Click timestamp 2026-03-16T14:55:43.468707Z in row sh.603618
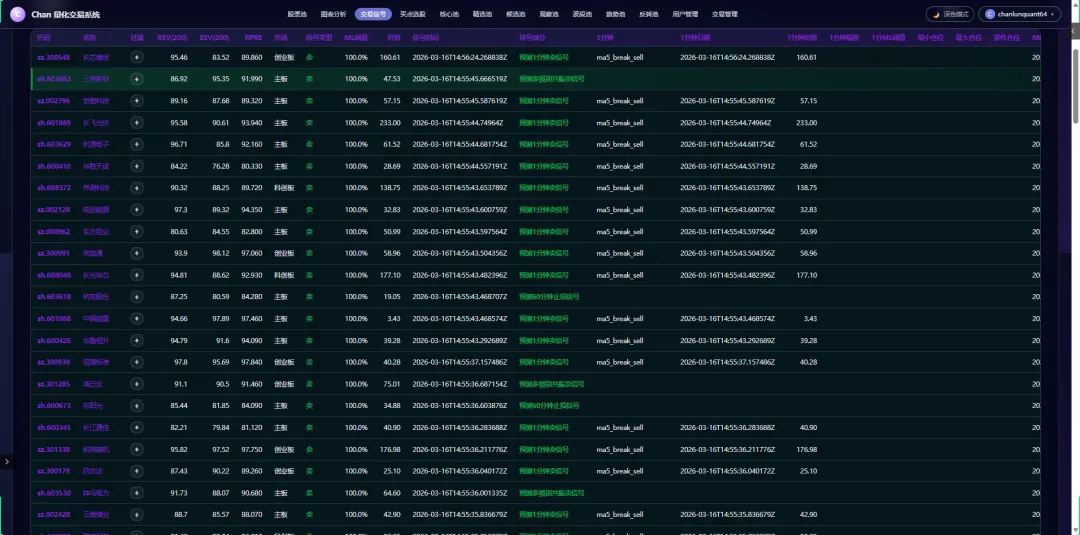Viewport: 1080px width, 535px height. (x=459, y=297)
